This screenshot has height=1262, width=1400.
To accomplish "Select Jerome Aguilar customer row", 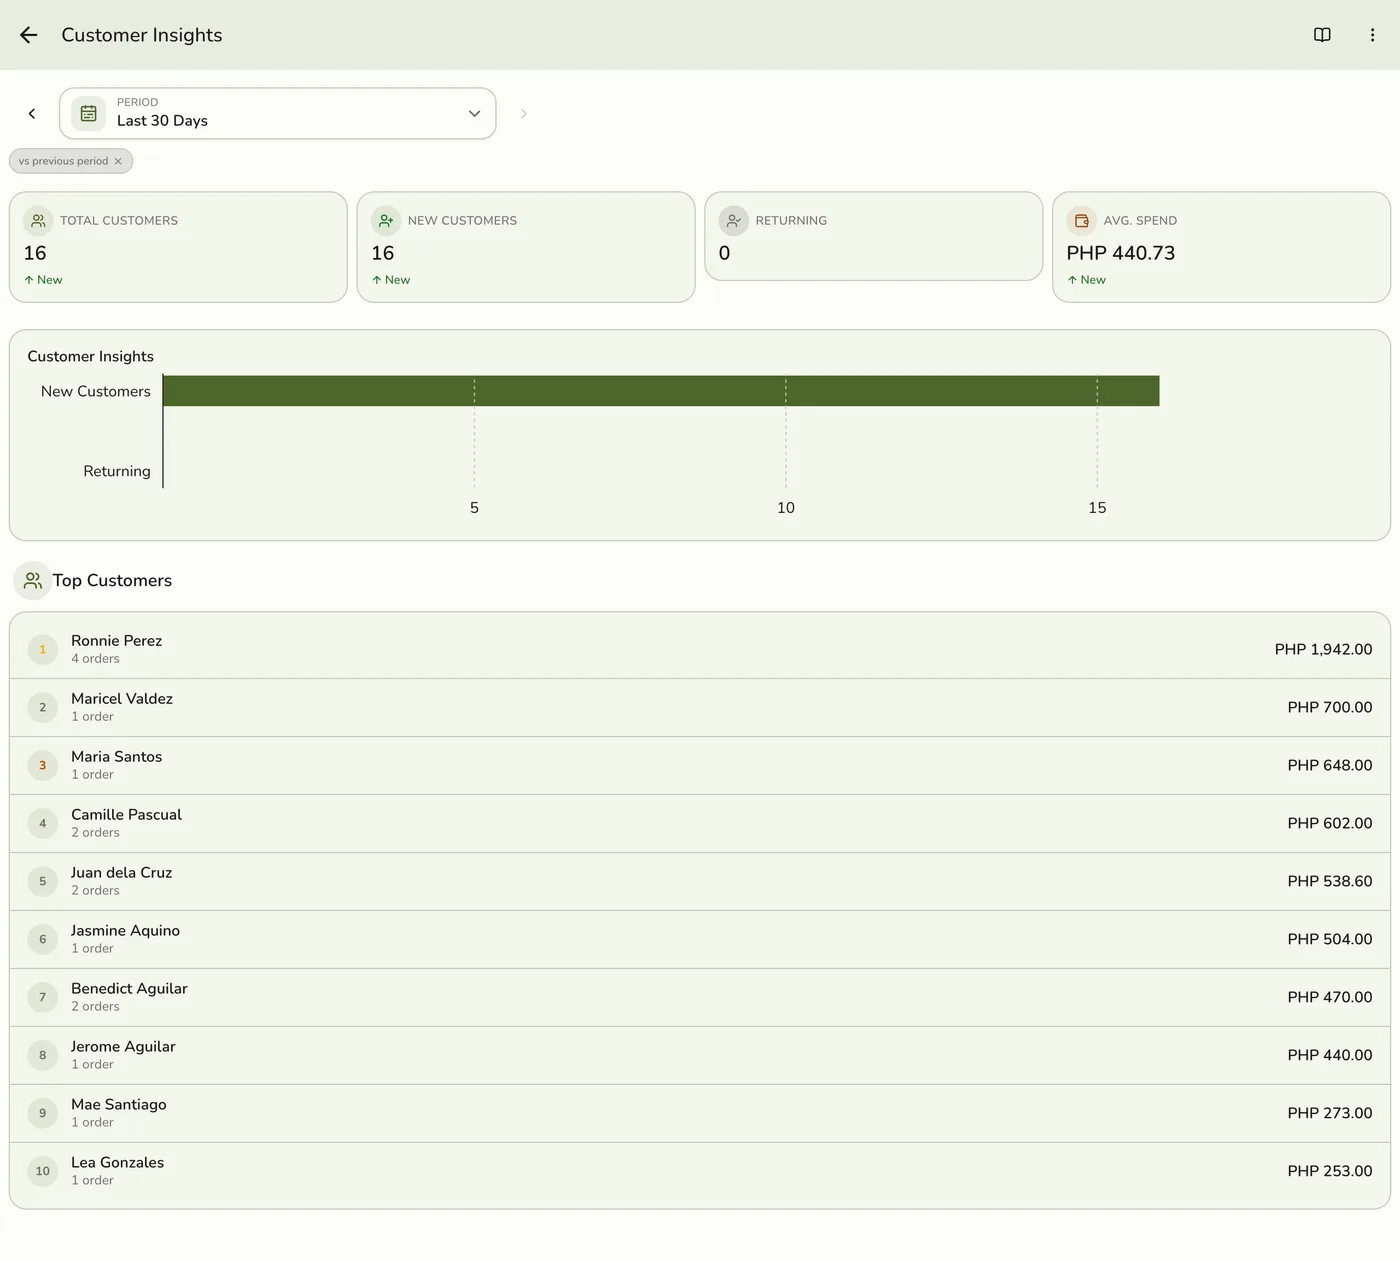I will point(700,1056).
